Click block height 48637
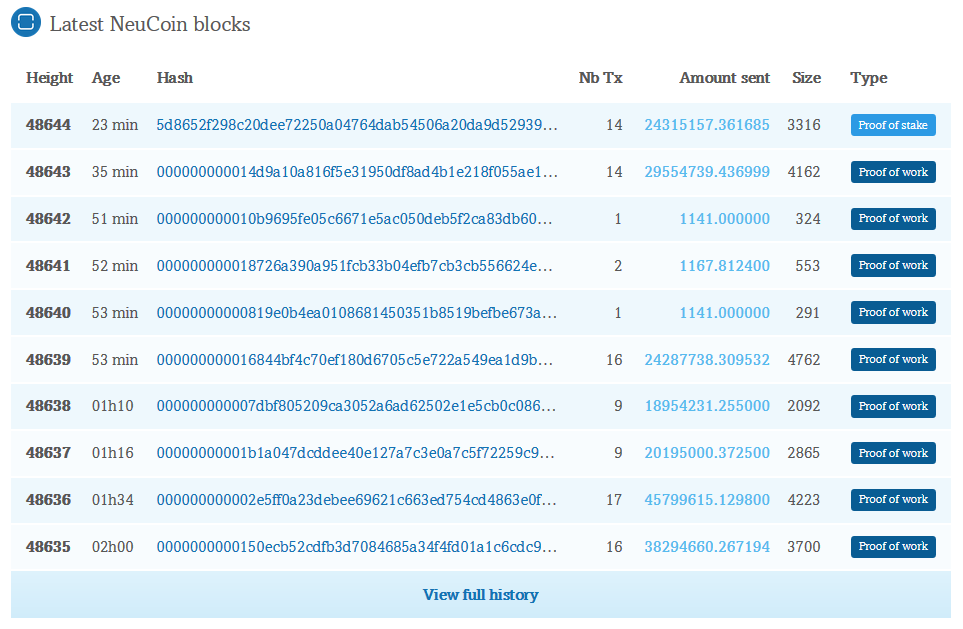Screen dimensions: 963x629 pos(49,453)
